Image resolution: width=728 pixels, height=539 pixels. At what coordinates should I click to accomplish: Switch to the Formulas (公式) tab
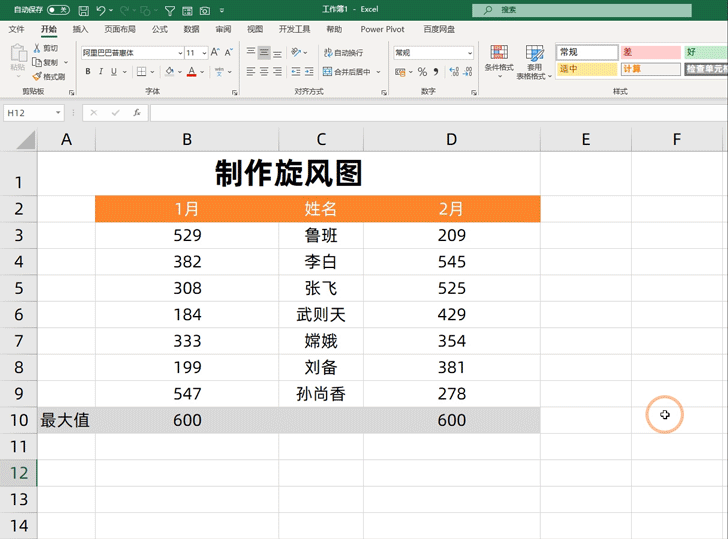[160, 29]
